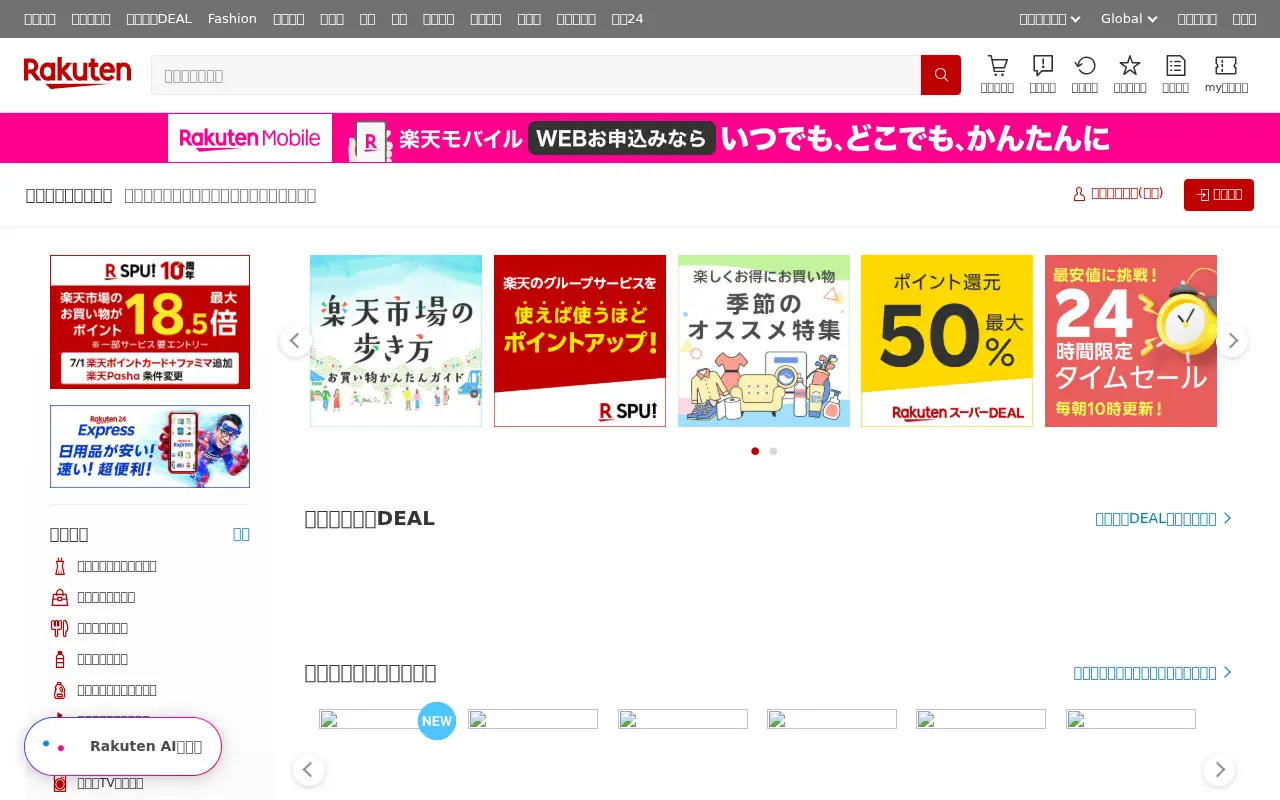This screenshot has height=800, width=1280.
Task: Open the Rakuten Ichiba guide carousel banner
Action: coord(396,341)
